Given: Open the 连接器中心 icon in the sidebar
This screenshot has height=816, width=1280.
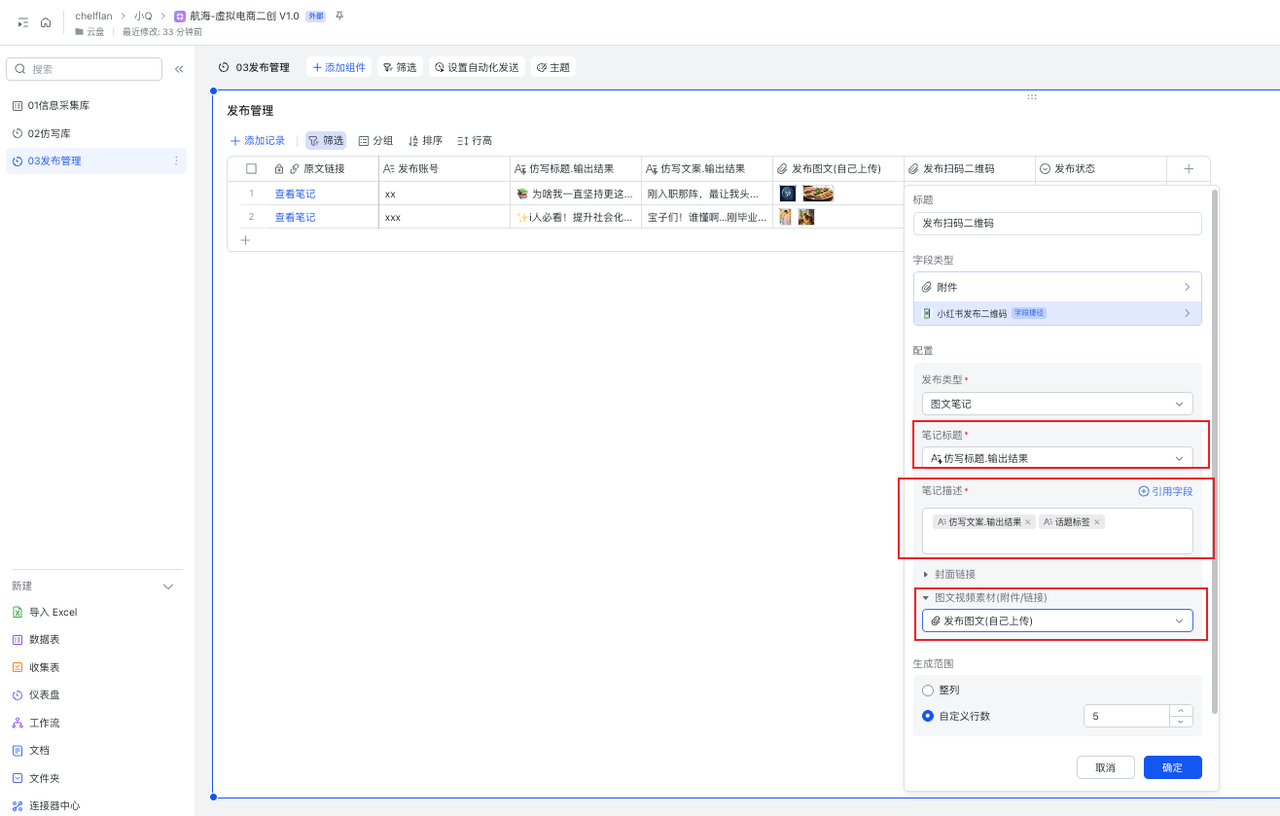Looking at the screenshot, I should pyautogui.click(x=17, y=806).
